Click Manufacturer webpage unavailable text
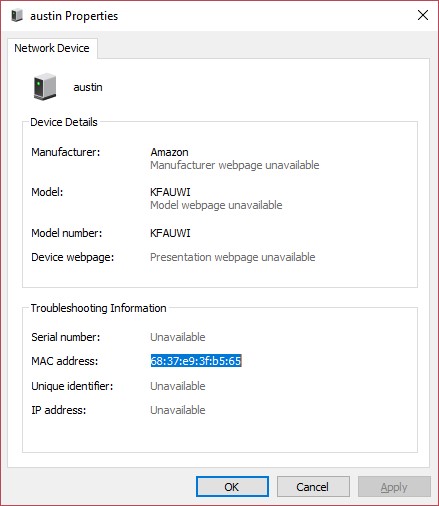Screen dimensions: 439x506 point(235,165)
